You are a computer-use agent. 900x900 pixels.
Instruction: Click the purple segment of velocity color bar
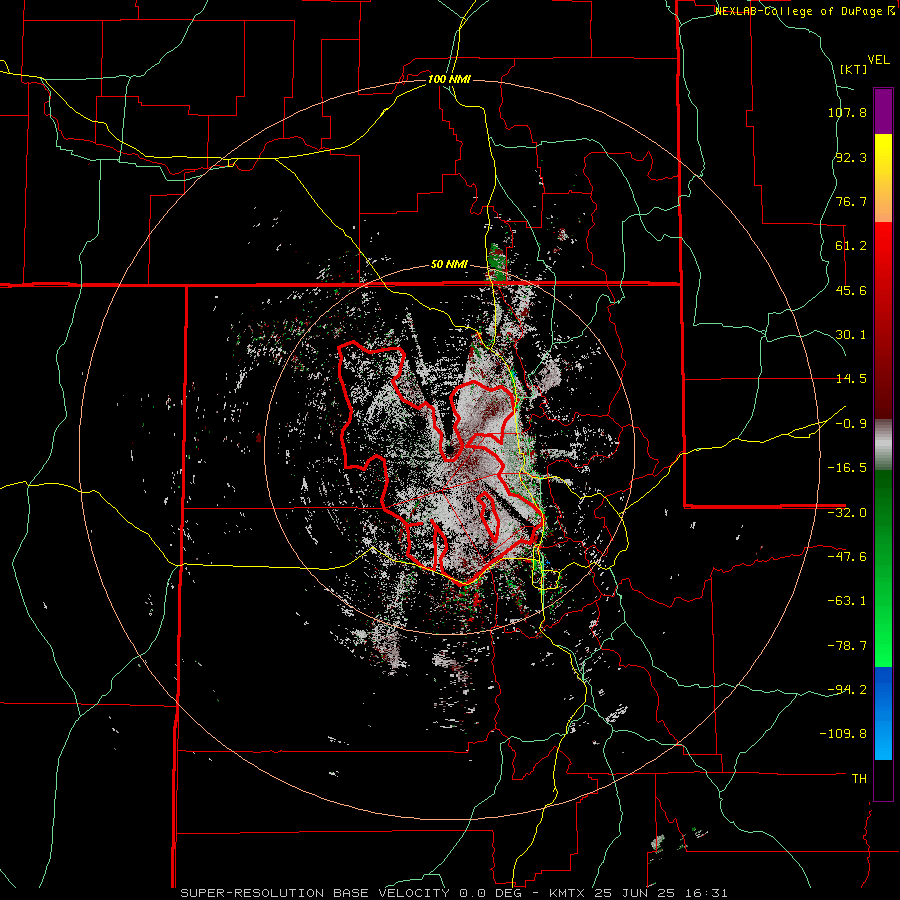click(883, 111)
